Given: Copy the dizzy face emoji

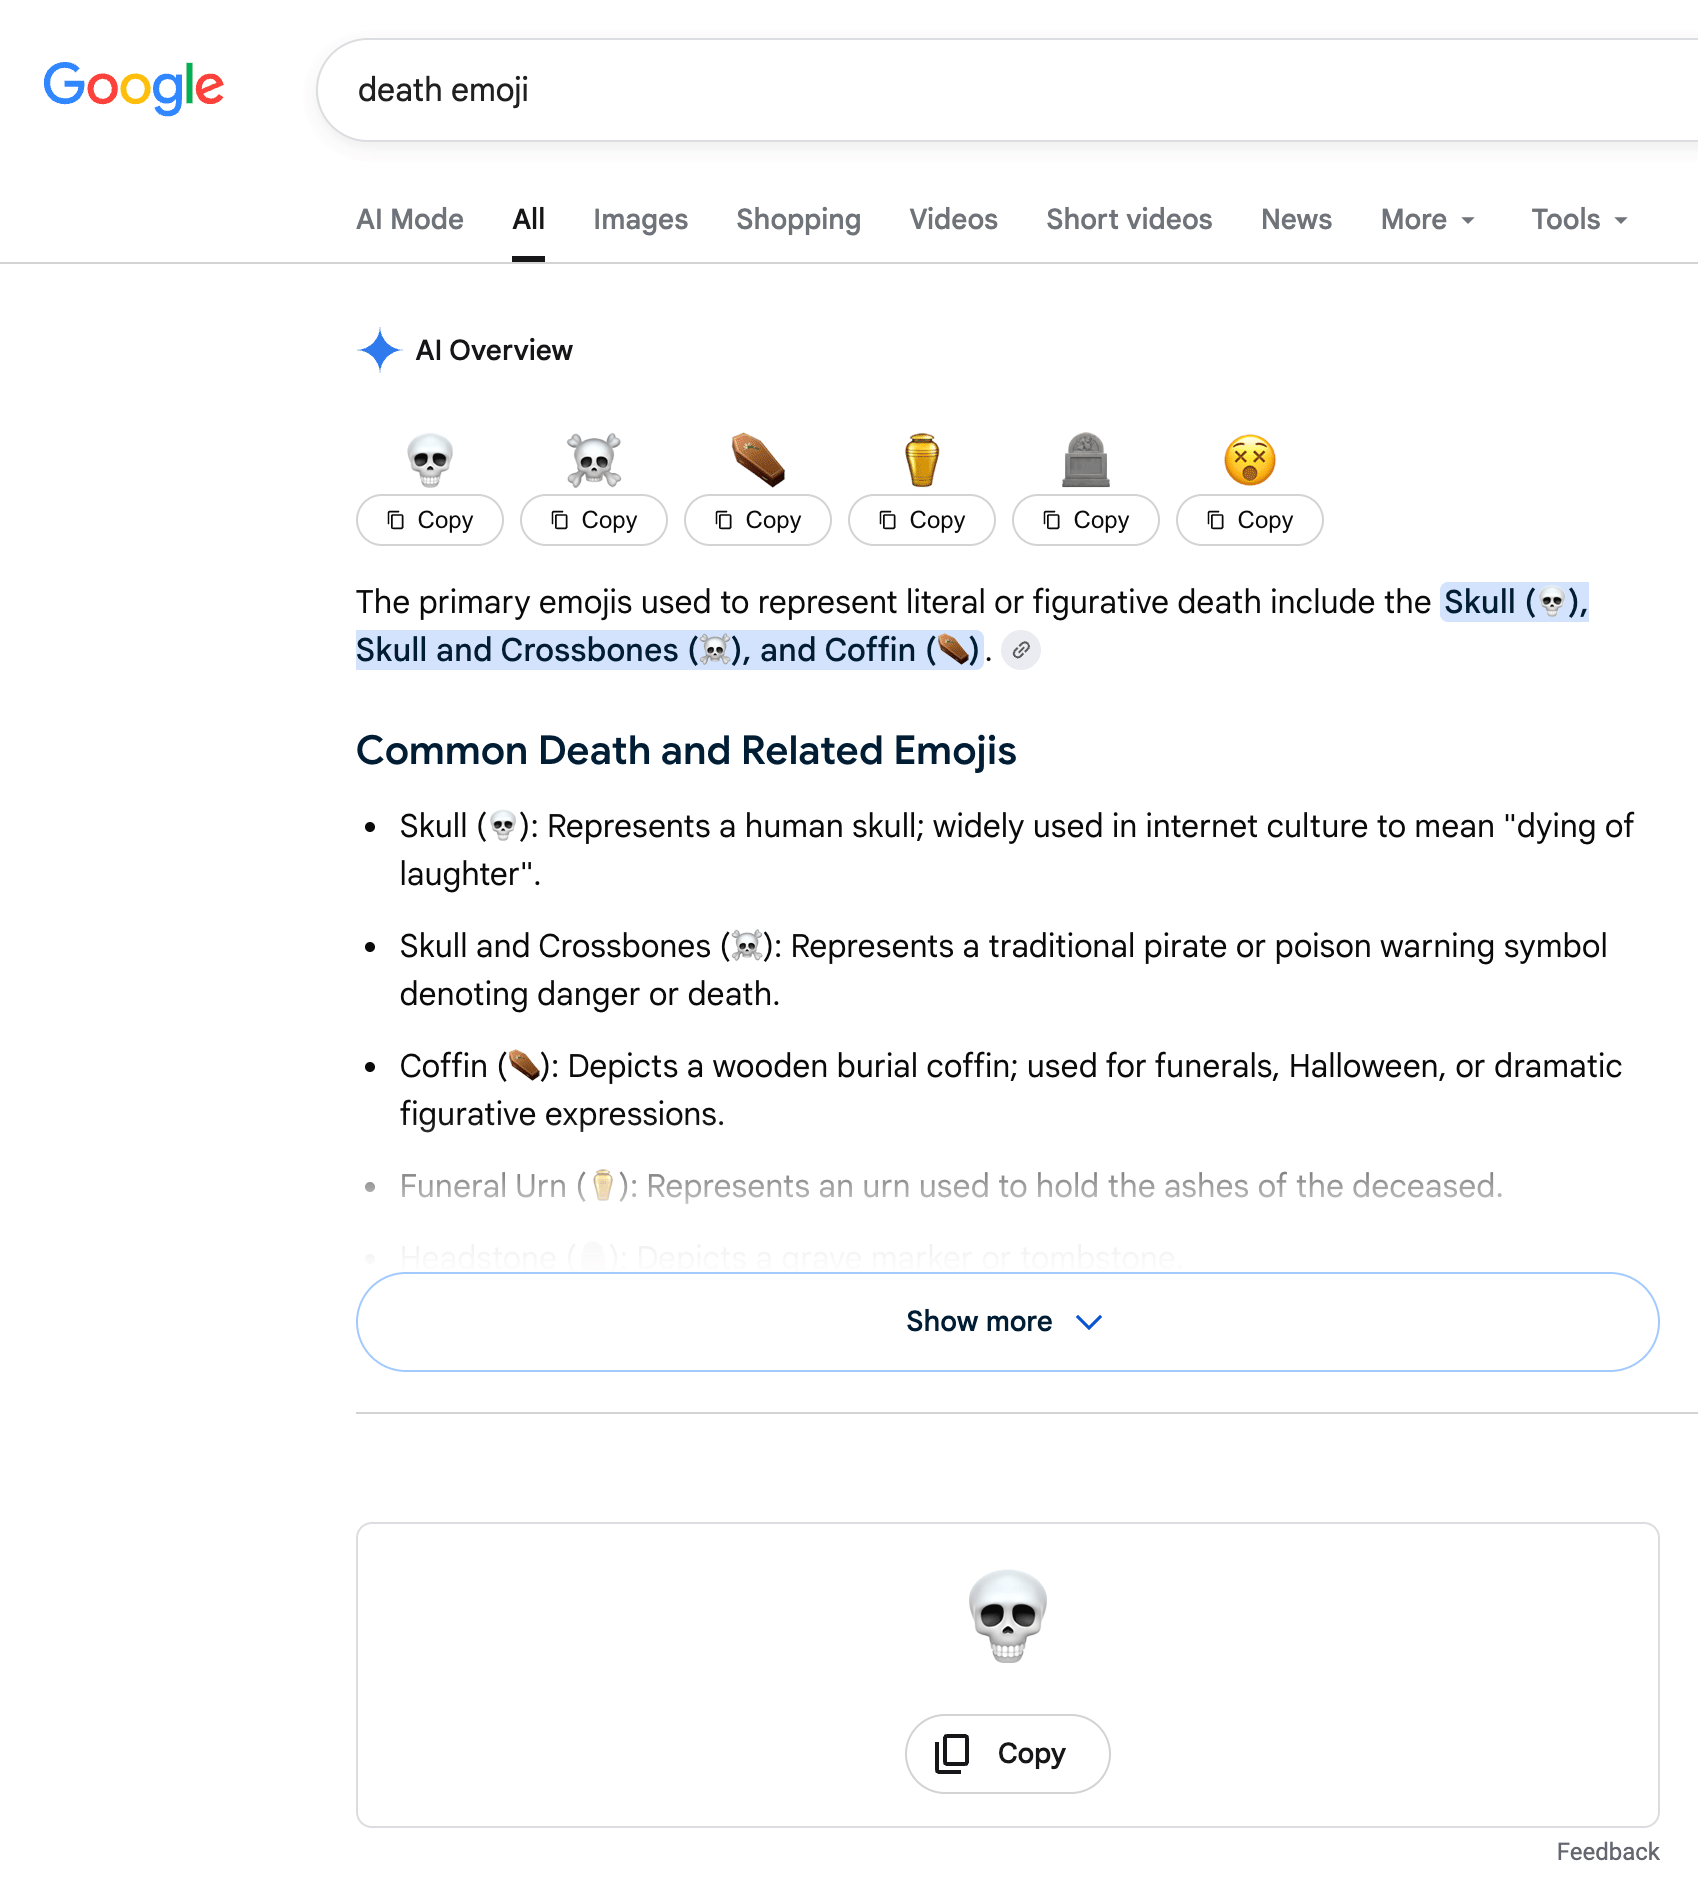Looking at the screenshot, I should (x=1250, y=520).
